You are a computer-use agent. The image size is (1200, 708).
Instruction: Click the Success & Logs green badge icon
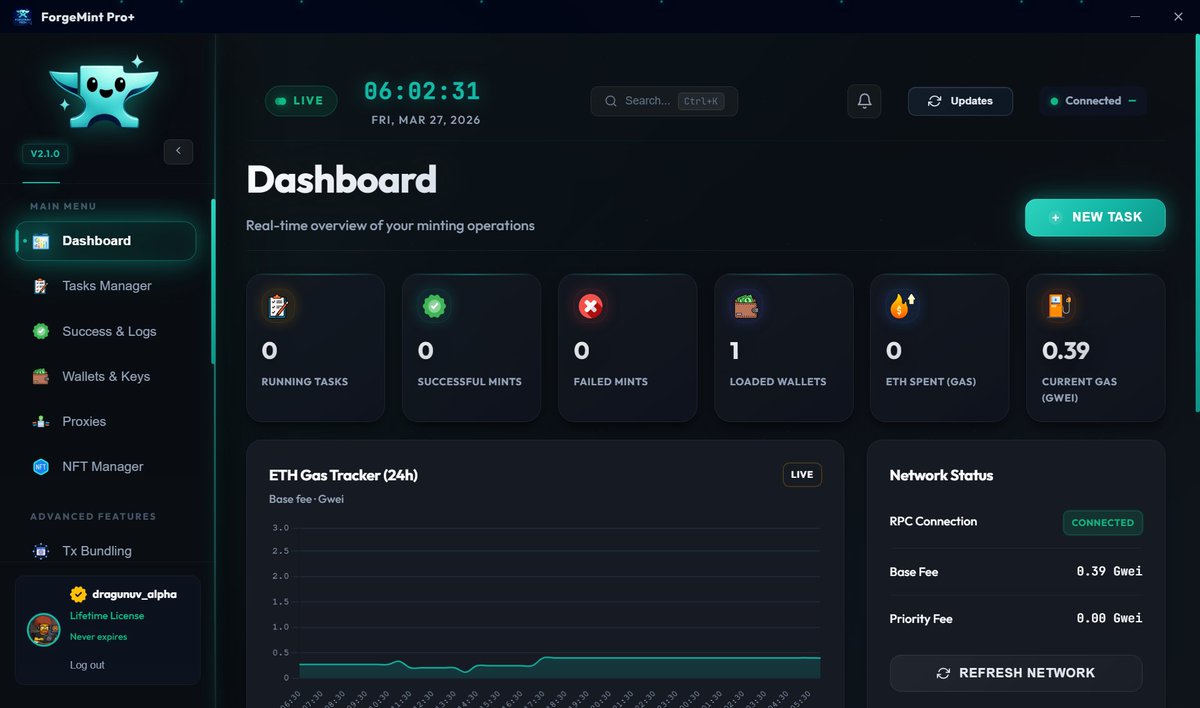tap(41, 331)
